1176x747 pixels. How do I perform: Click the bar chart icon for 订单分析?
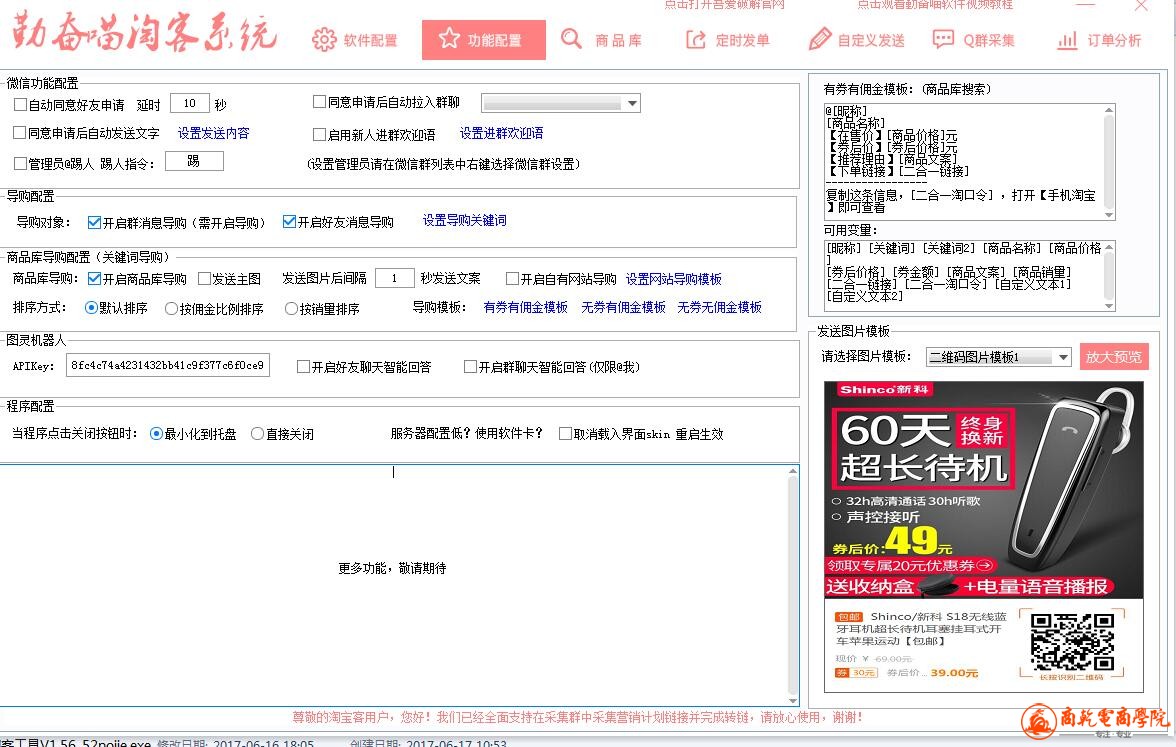pos(1068,40)
